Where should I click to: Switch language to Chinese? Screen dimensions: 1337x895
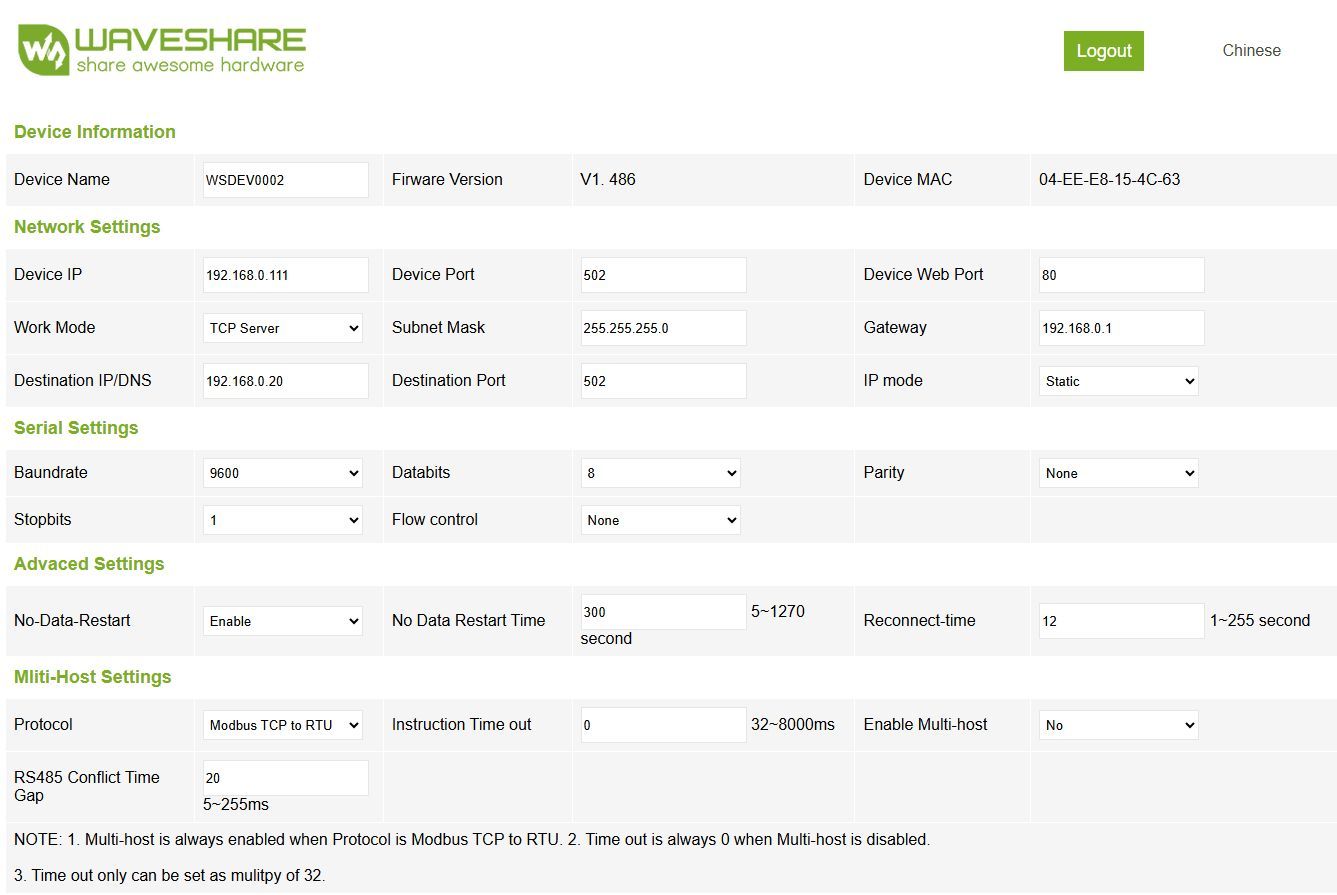tap(1251, 51)
